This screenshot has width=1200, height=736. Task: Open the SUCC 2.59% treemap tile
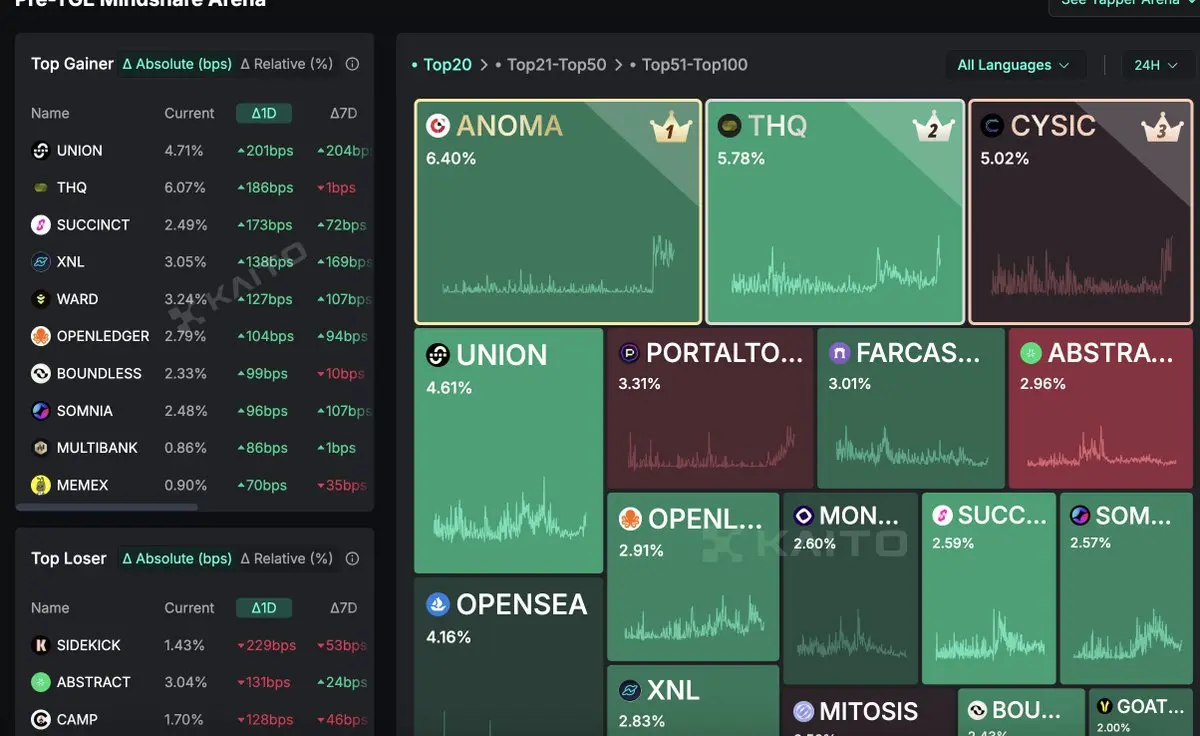click(988, 588)
